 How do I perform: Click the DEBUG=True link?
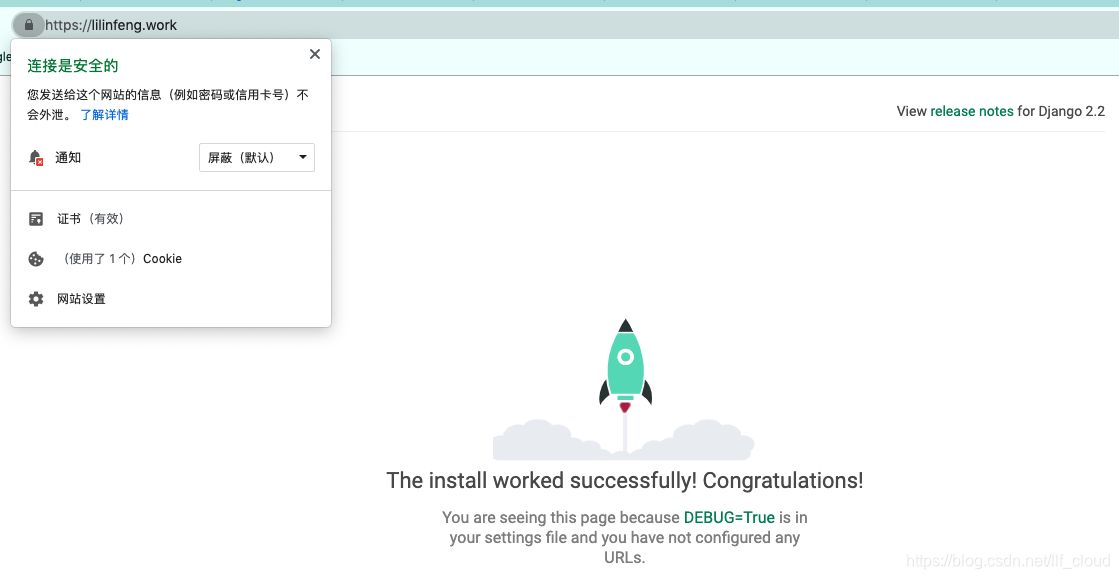(729, 518)
